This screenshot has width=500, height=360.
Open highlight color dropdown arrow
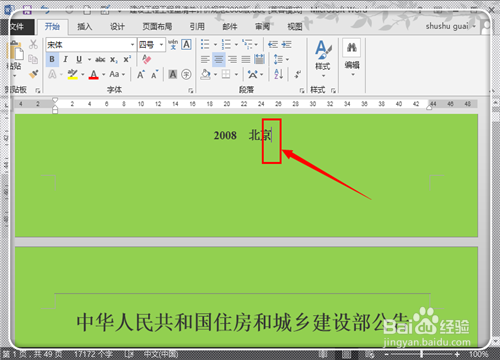tap(83, 74)
